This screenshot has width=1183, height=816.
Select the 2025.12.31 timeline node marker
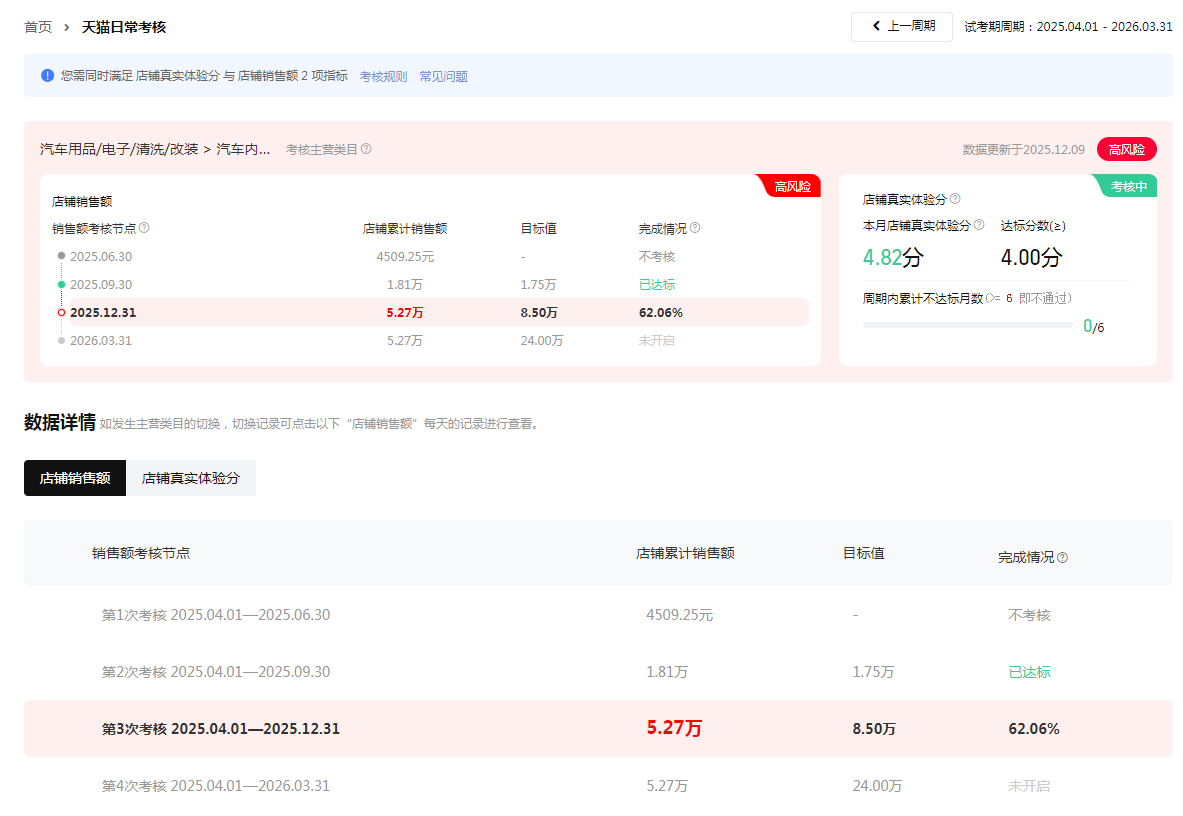pos(61,312)
